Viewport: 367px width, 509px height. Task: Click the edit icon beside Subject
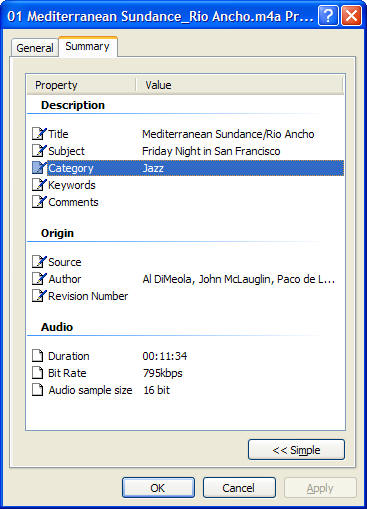tap(39, 151)
